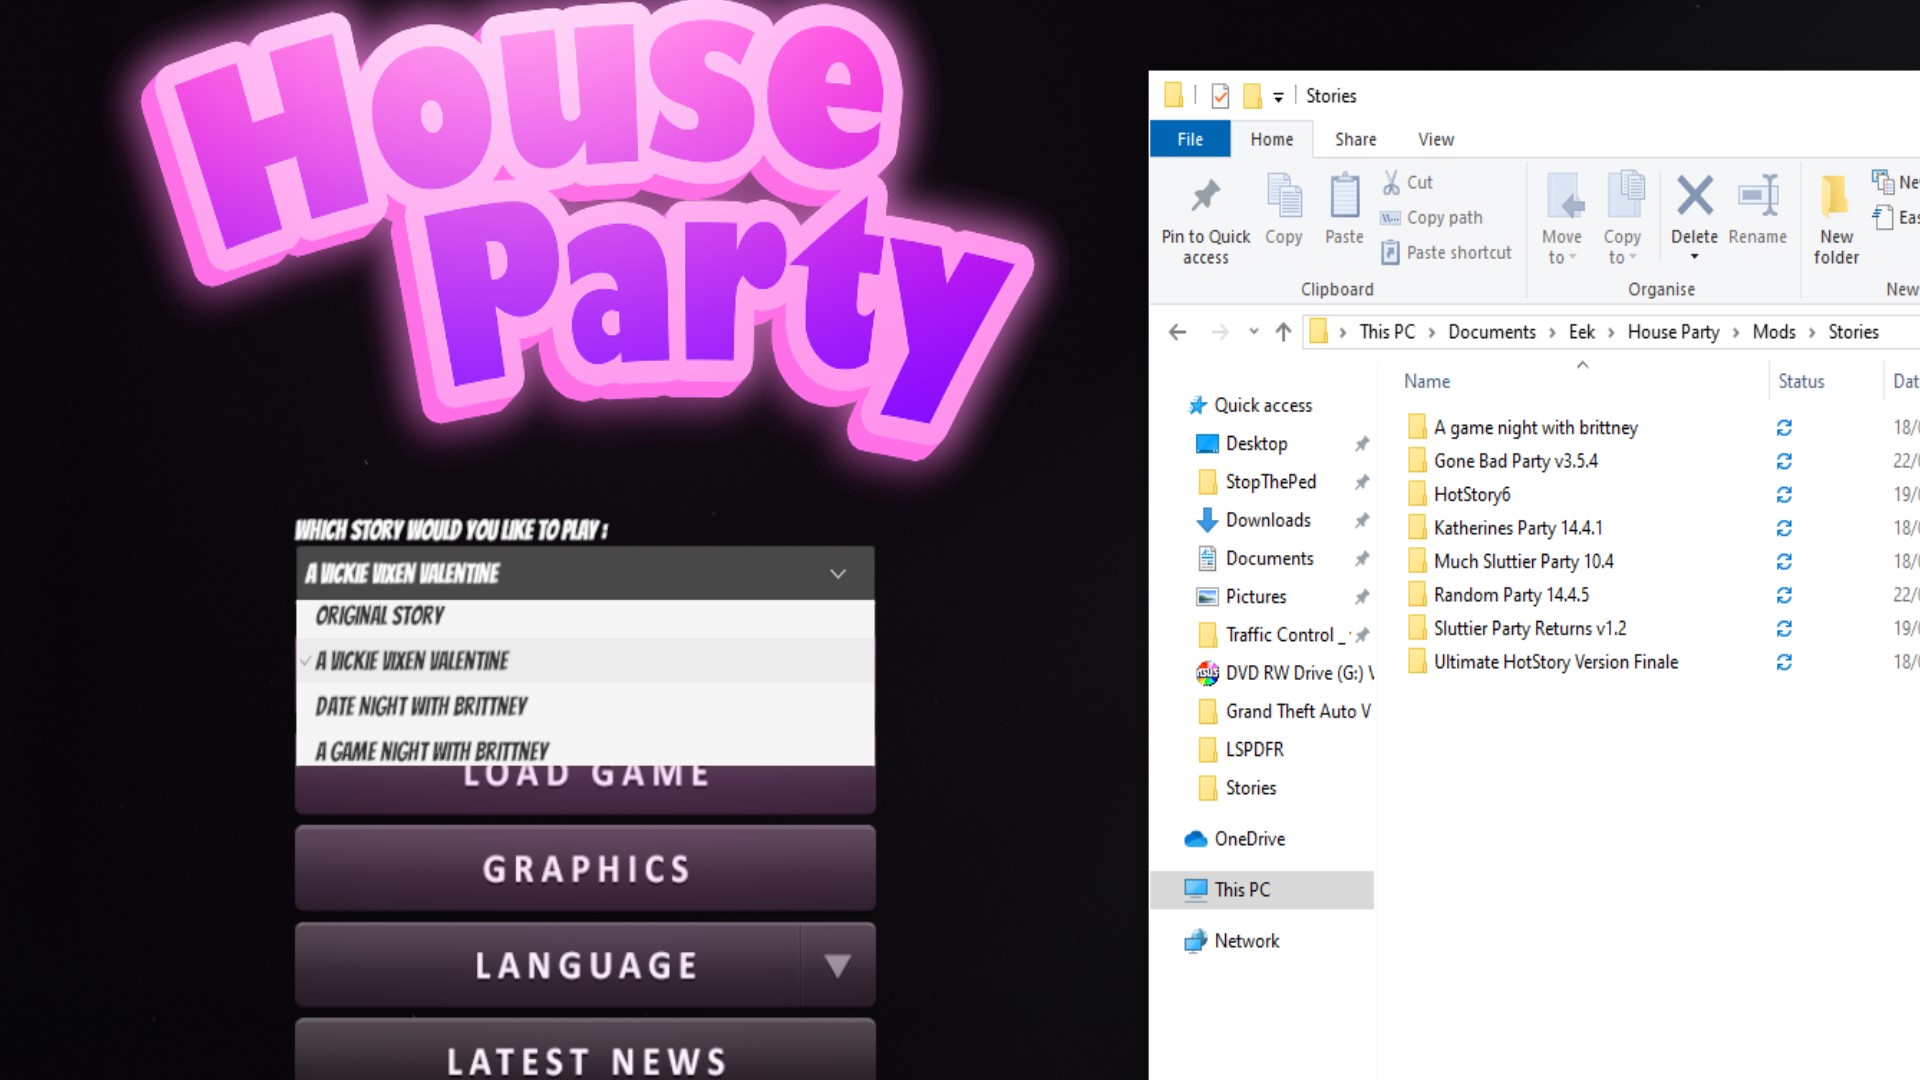The width and height of the screenshot is (1920, 1080).
Task: Open the Gone Bad Party v3.5.4 folder
Action: click(1515, 461)
